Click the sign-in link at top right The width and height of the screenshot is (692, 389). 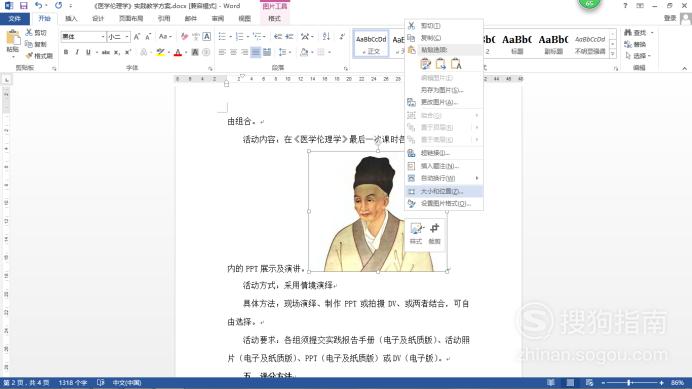[670, 18]
